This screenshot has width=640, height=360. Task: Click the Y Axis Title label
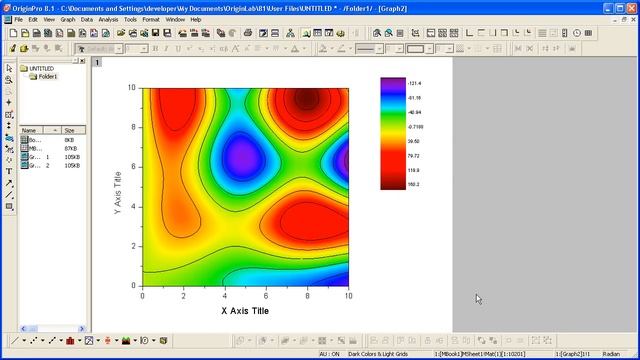118,193
